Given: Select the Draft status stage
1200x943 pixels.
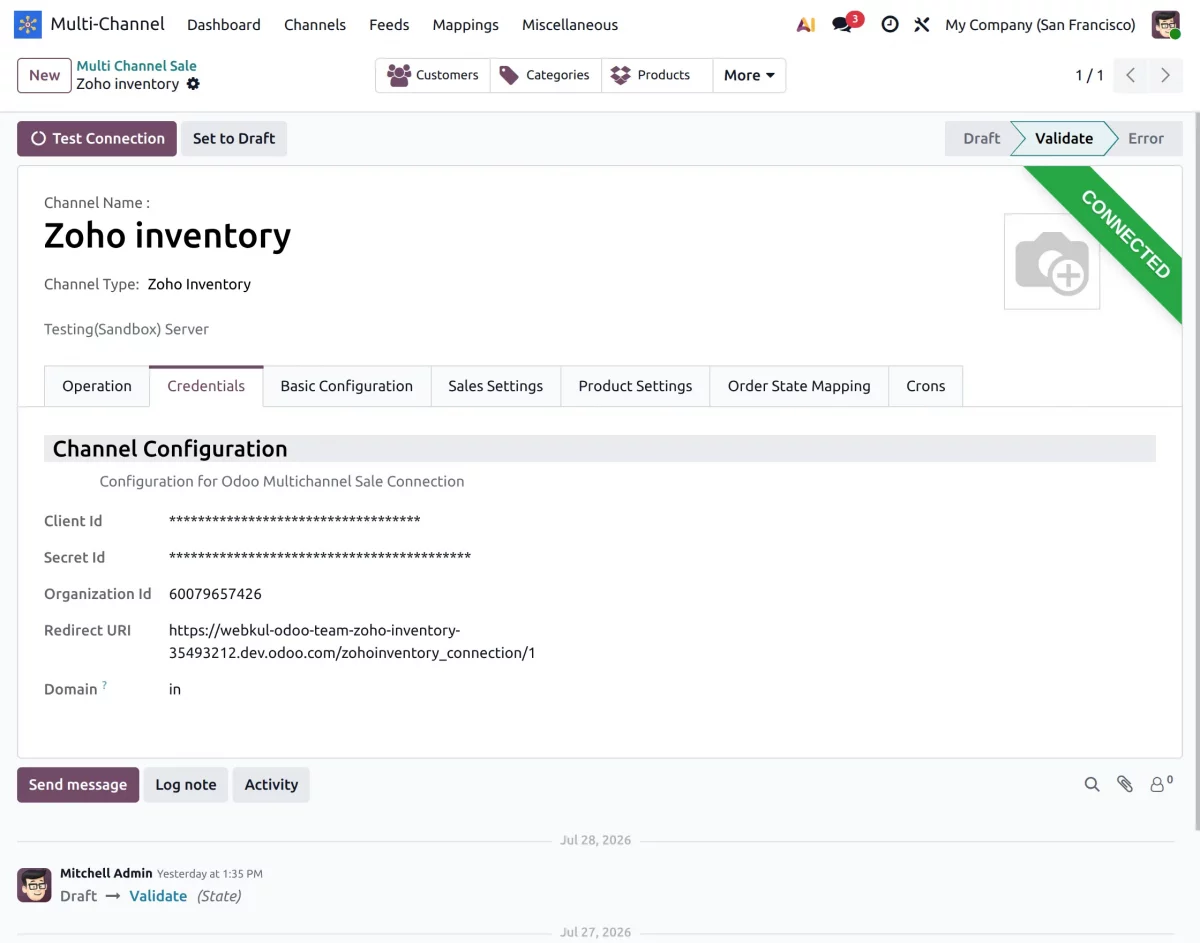Looking at the screenshot, I should pos(980,138).
